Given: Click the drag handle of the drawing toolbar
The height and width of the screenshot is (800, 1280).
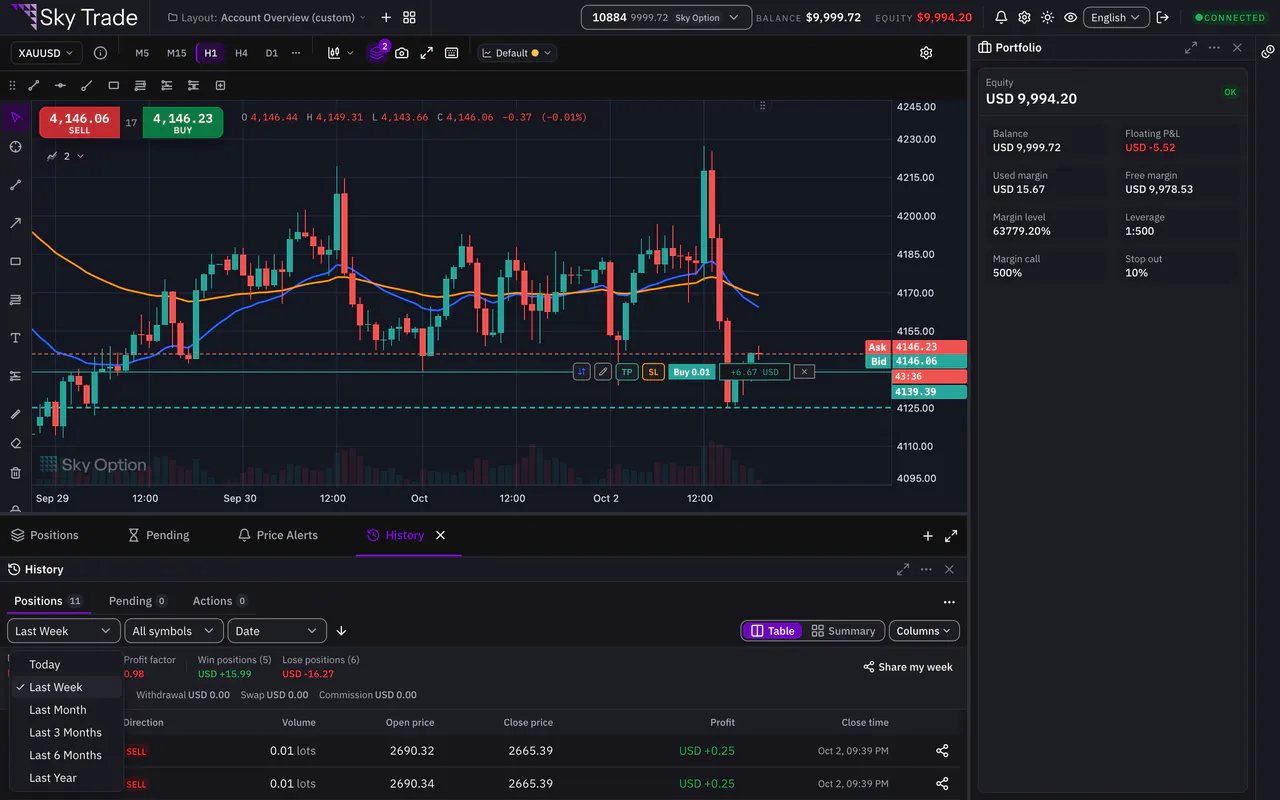Looking at the screenshot, I should 12,86.
